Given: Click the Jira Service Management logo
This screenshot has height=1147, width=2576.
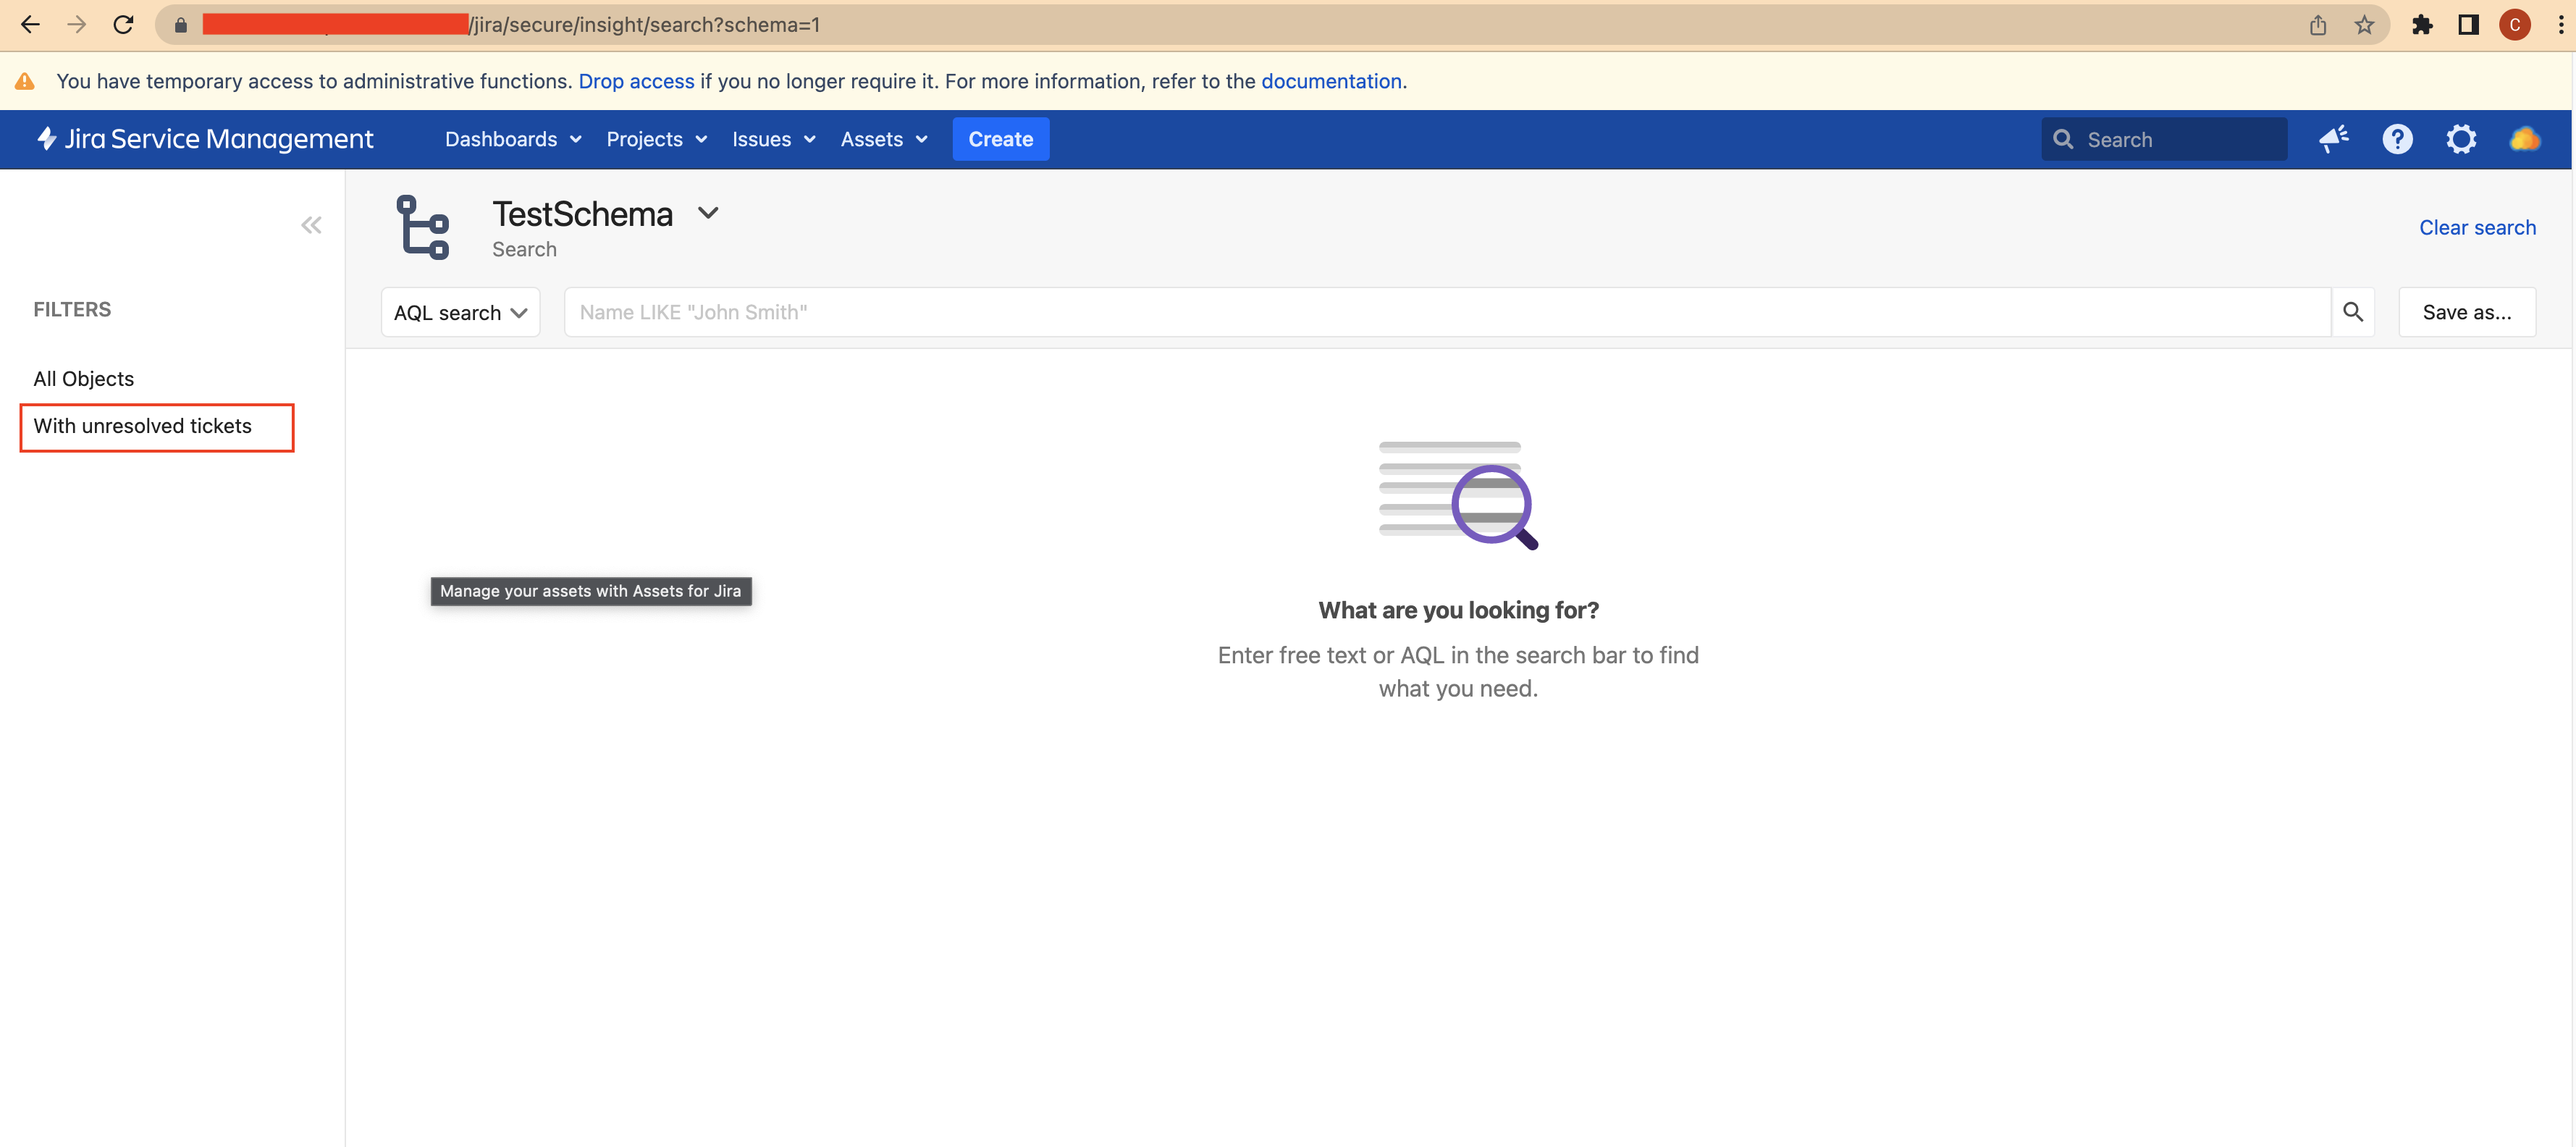Looking at the screenshot, I should [205, 139].
